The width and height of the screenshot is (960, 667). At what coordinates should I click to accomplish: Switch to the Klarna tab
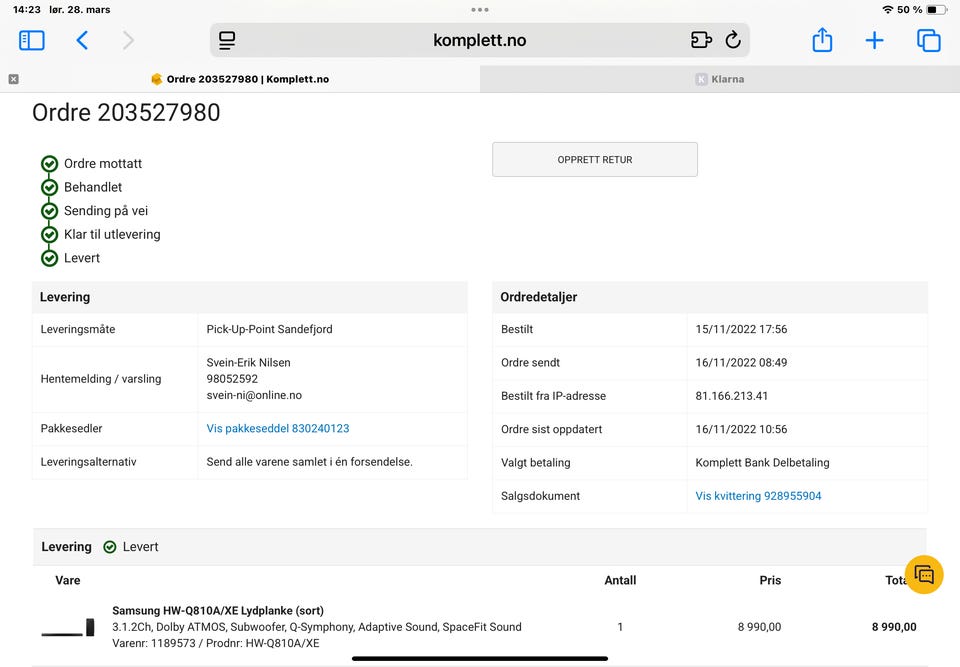pyautogui.click(x=720, y=79)
